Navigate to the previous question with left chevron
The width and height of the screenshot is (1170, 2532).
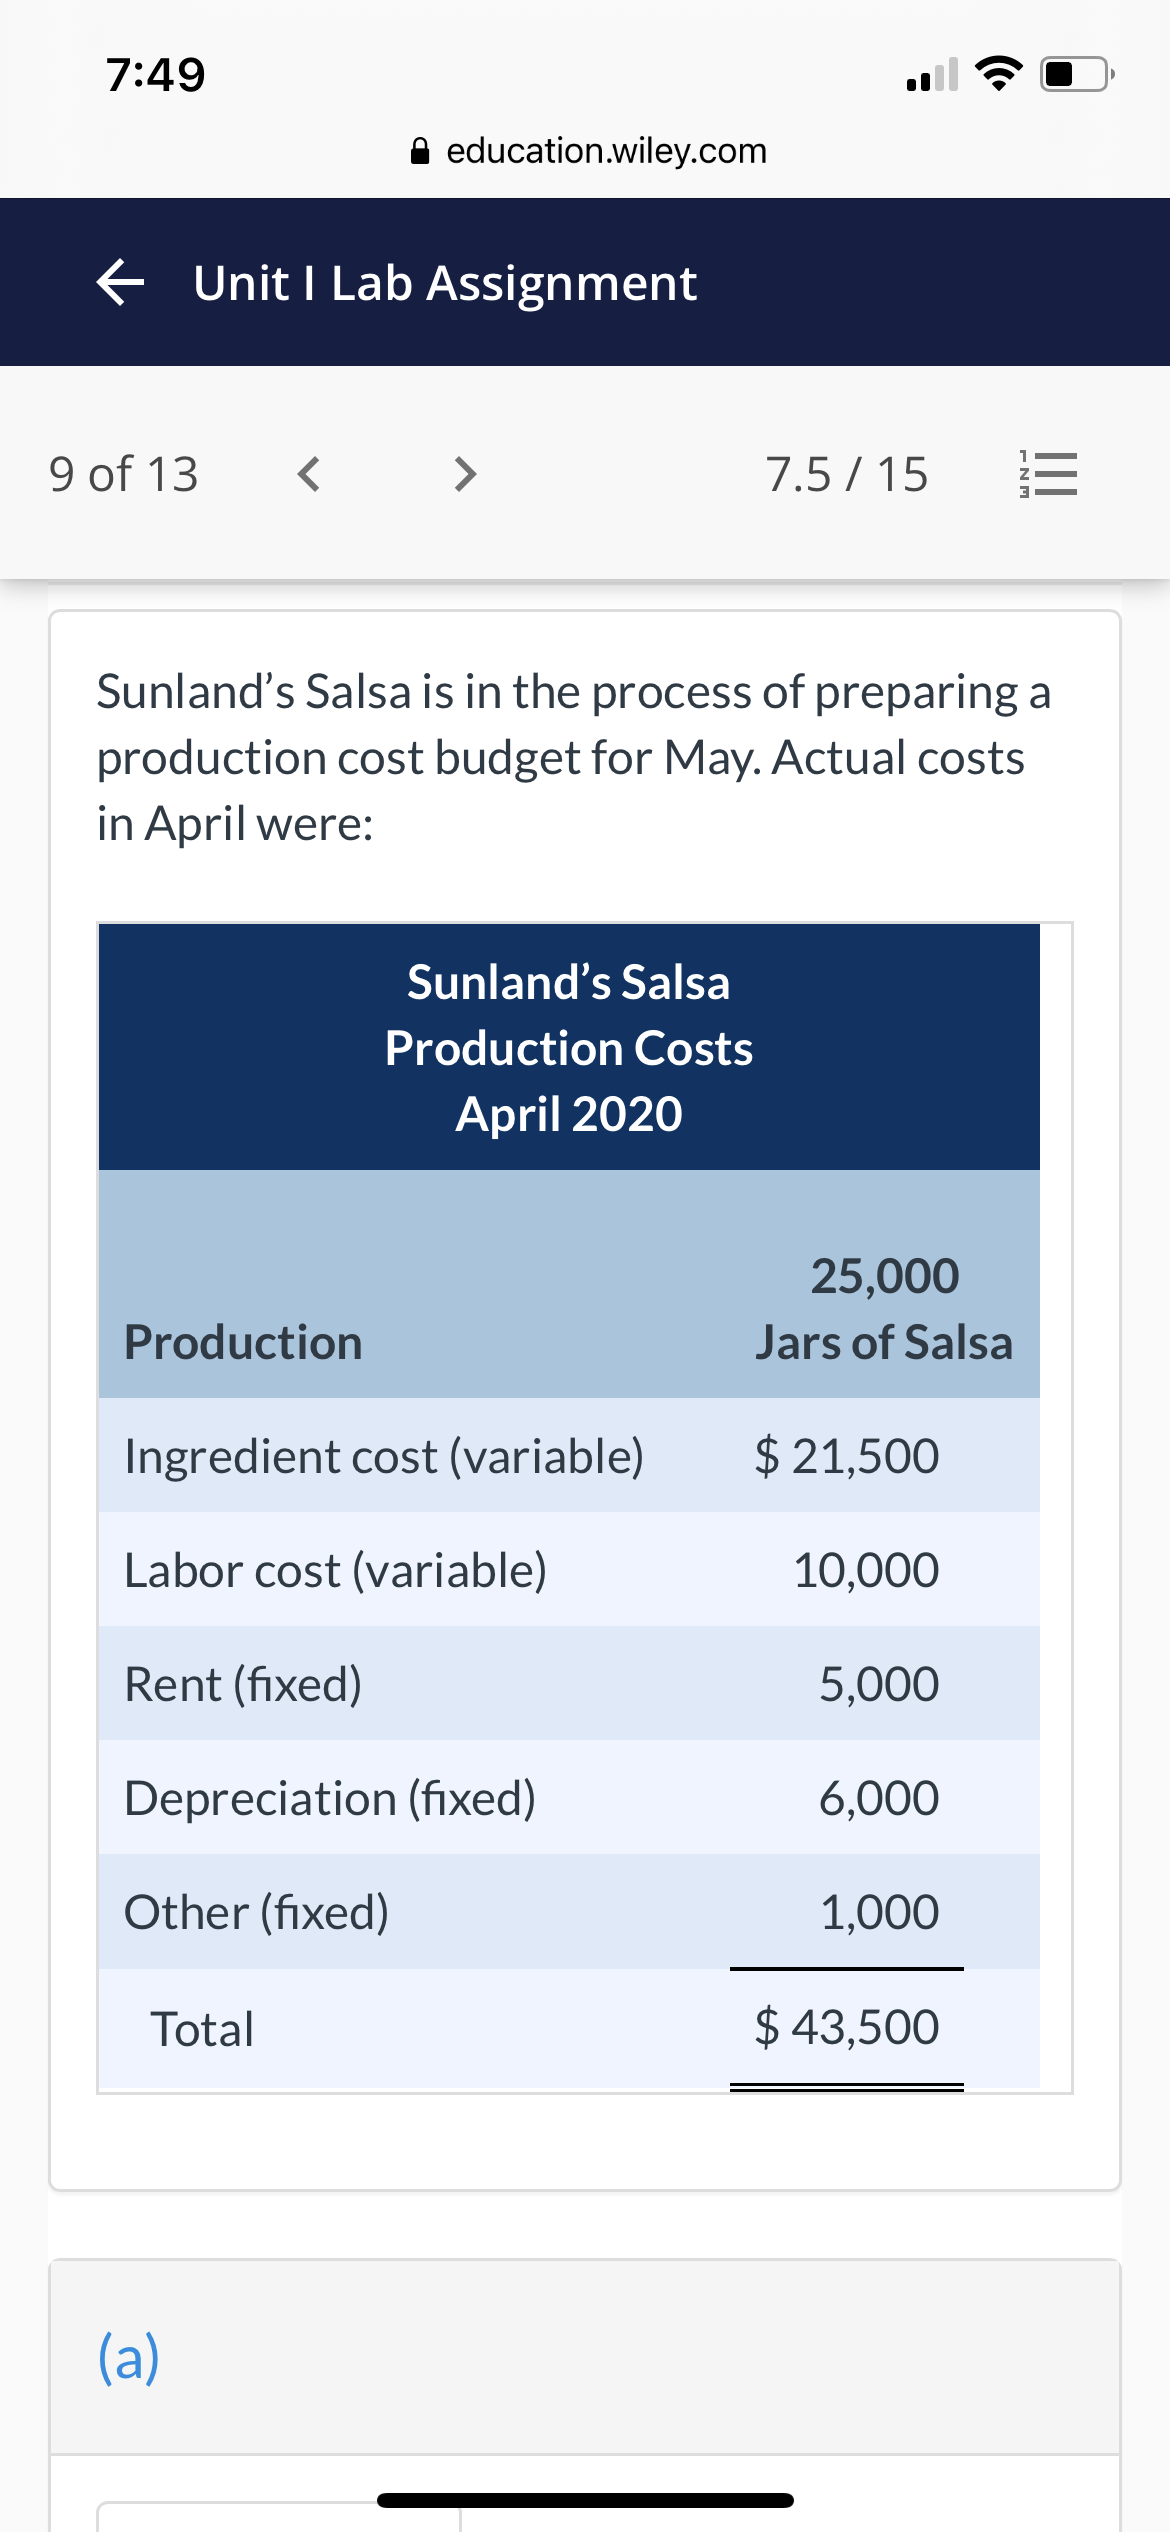[x=309, y=474]
